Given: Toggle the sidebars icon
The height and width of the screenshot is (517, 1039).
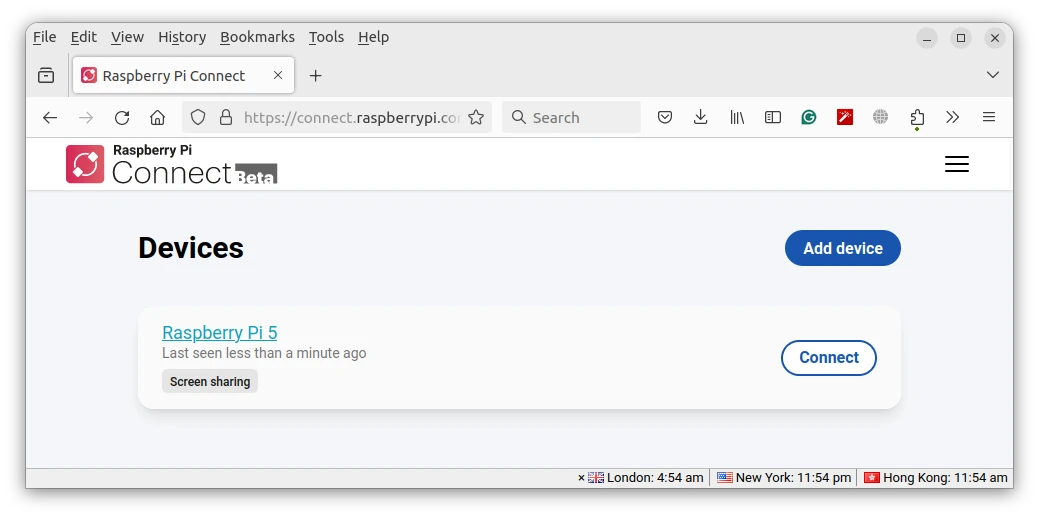Looking at the screenshot, I should (x=773, y=118).
